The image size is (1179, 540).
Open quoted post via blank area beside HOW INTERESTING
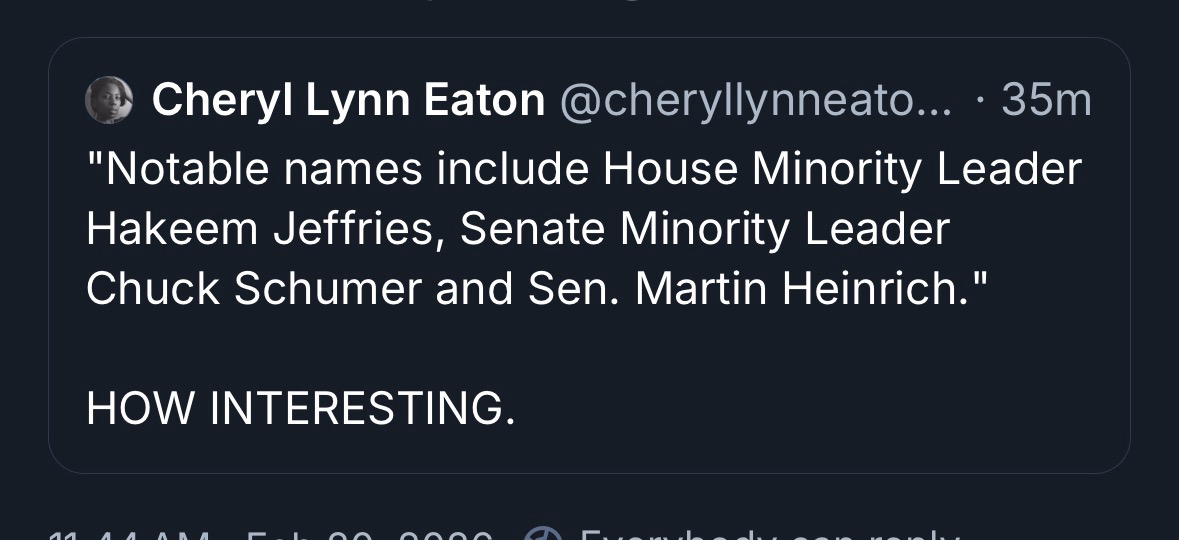coord(800,408)
